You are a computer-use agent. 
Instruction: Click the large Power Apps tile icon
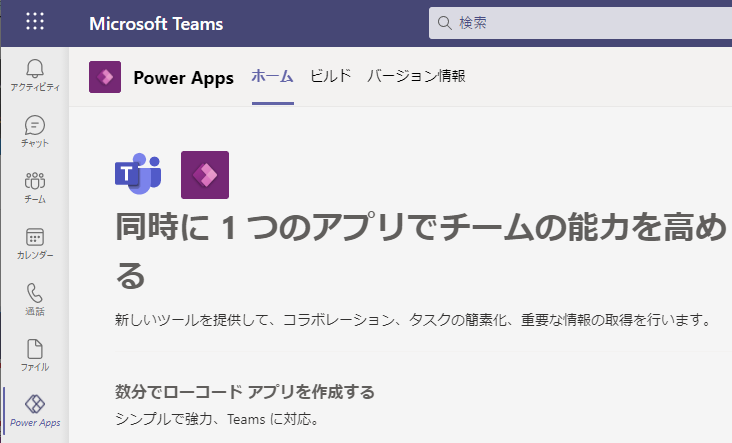[x=205, y=175]
